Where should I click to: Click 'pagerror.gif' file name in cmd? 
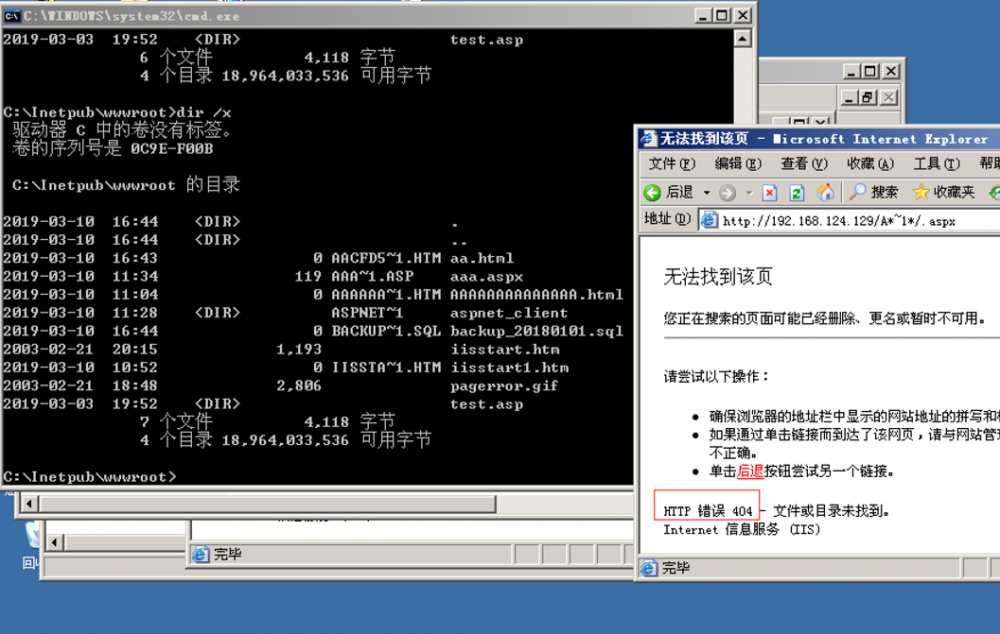504,386
